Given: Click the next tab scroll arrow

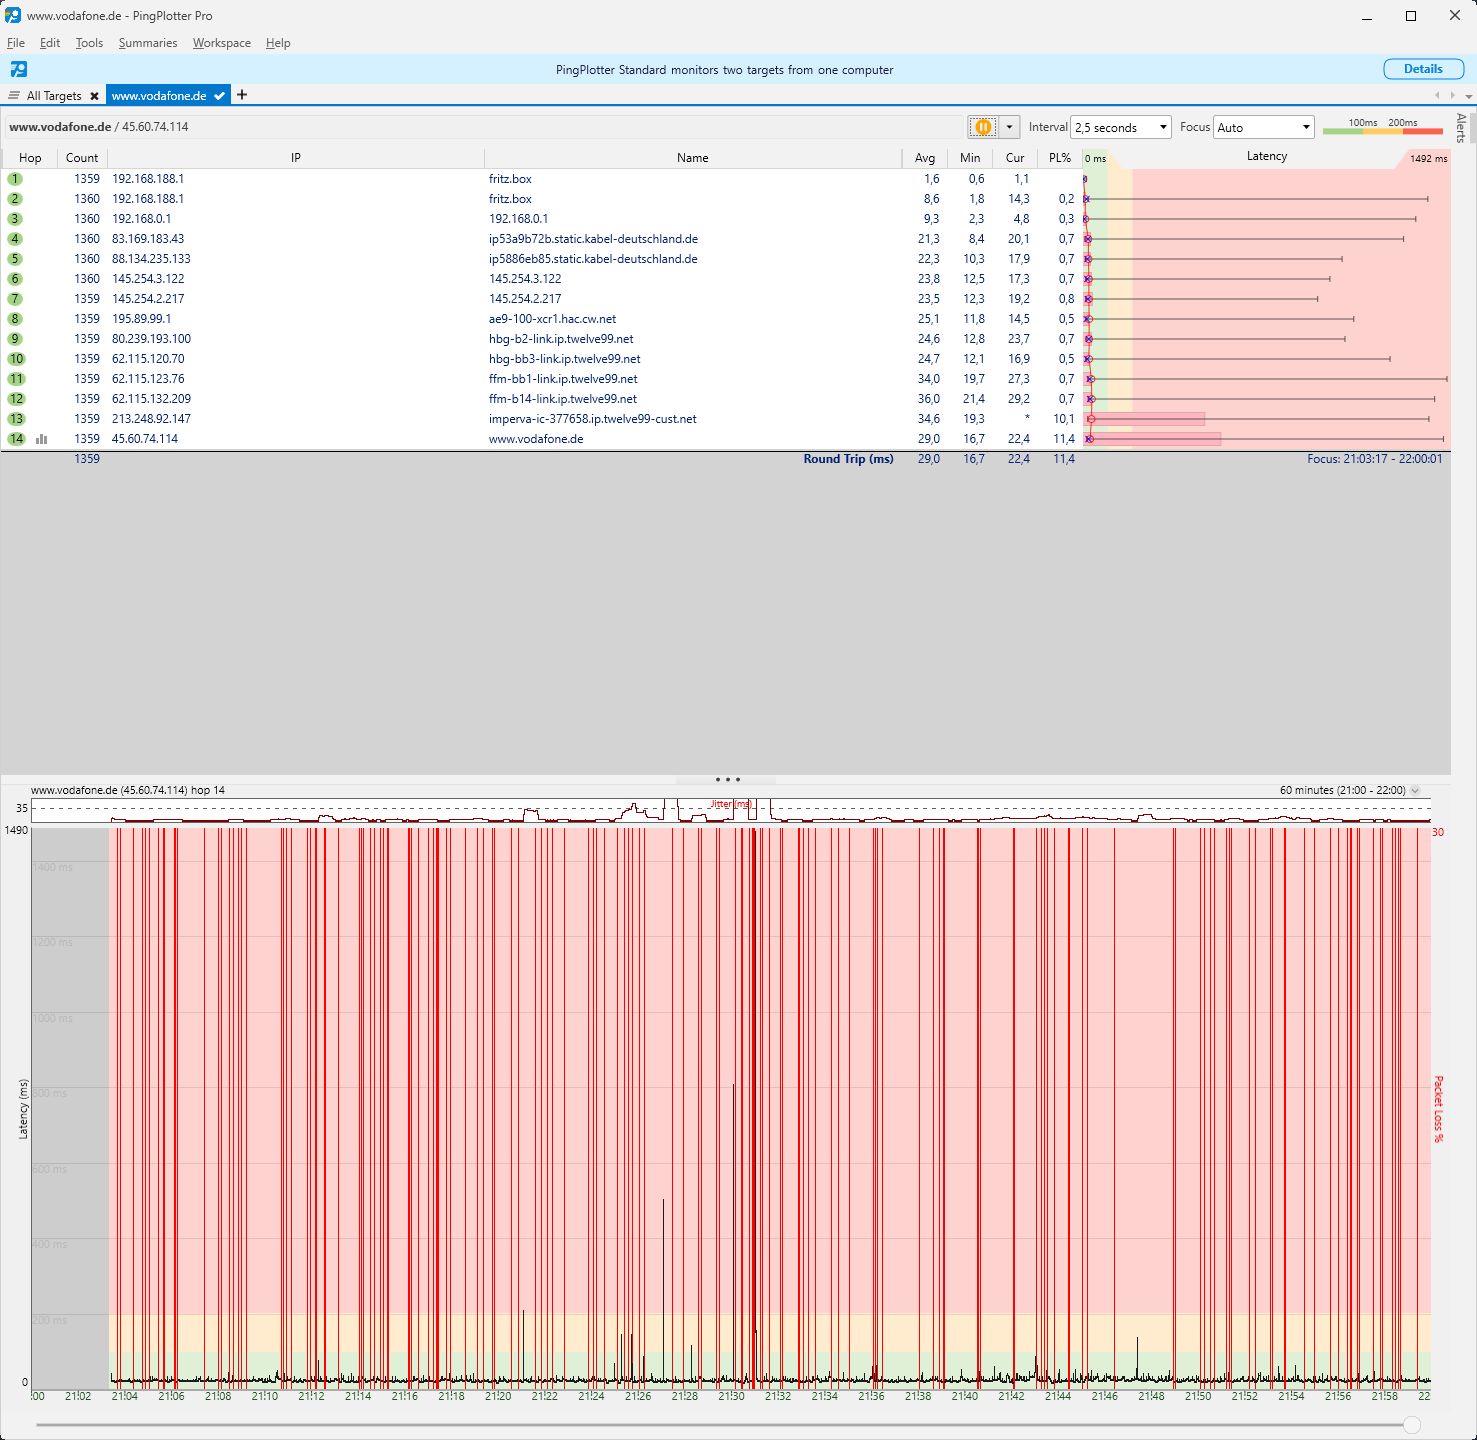Looking at the screenshot, I should pyautogui.click(x=1452, y=96).
